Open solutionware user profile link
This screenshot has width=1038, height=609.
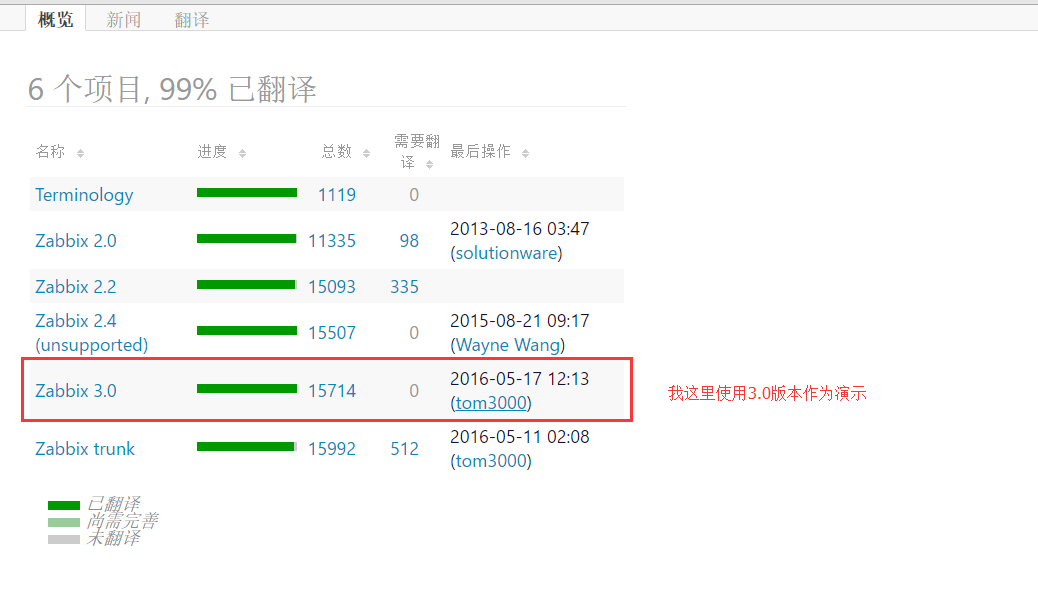tap(506, 253)
